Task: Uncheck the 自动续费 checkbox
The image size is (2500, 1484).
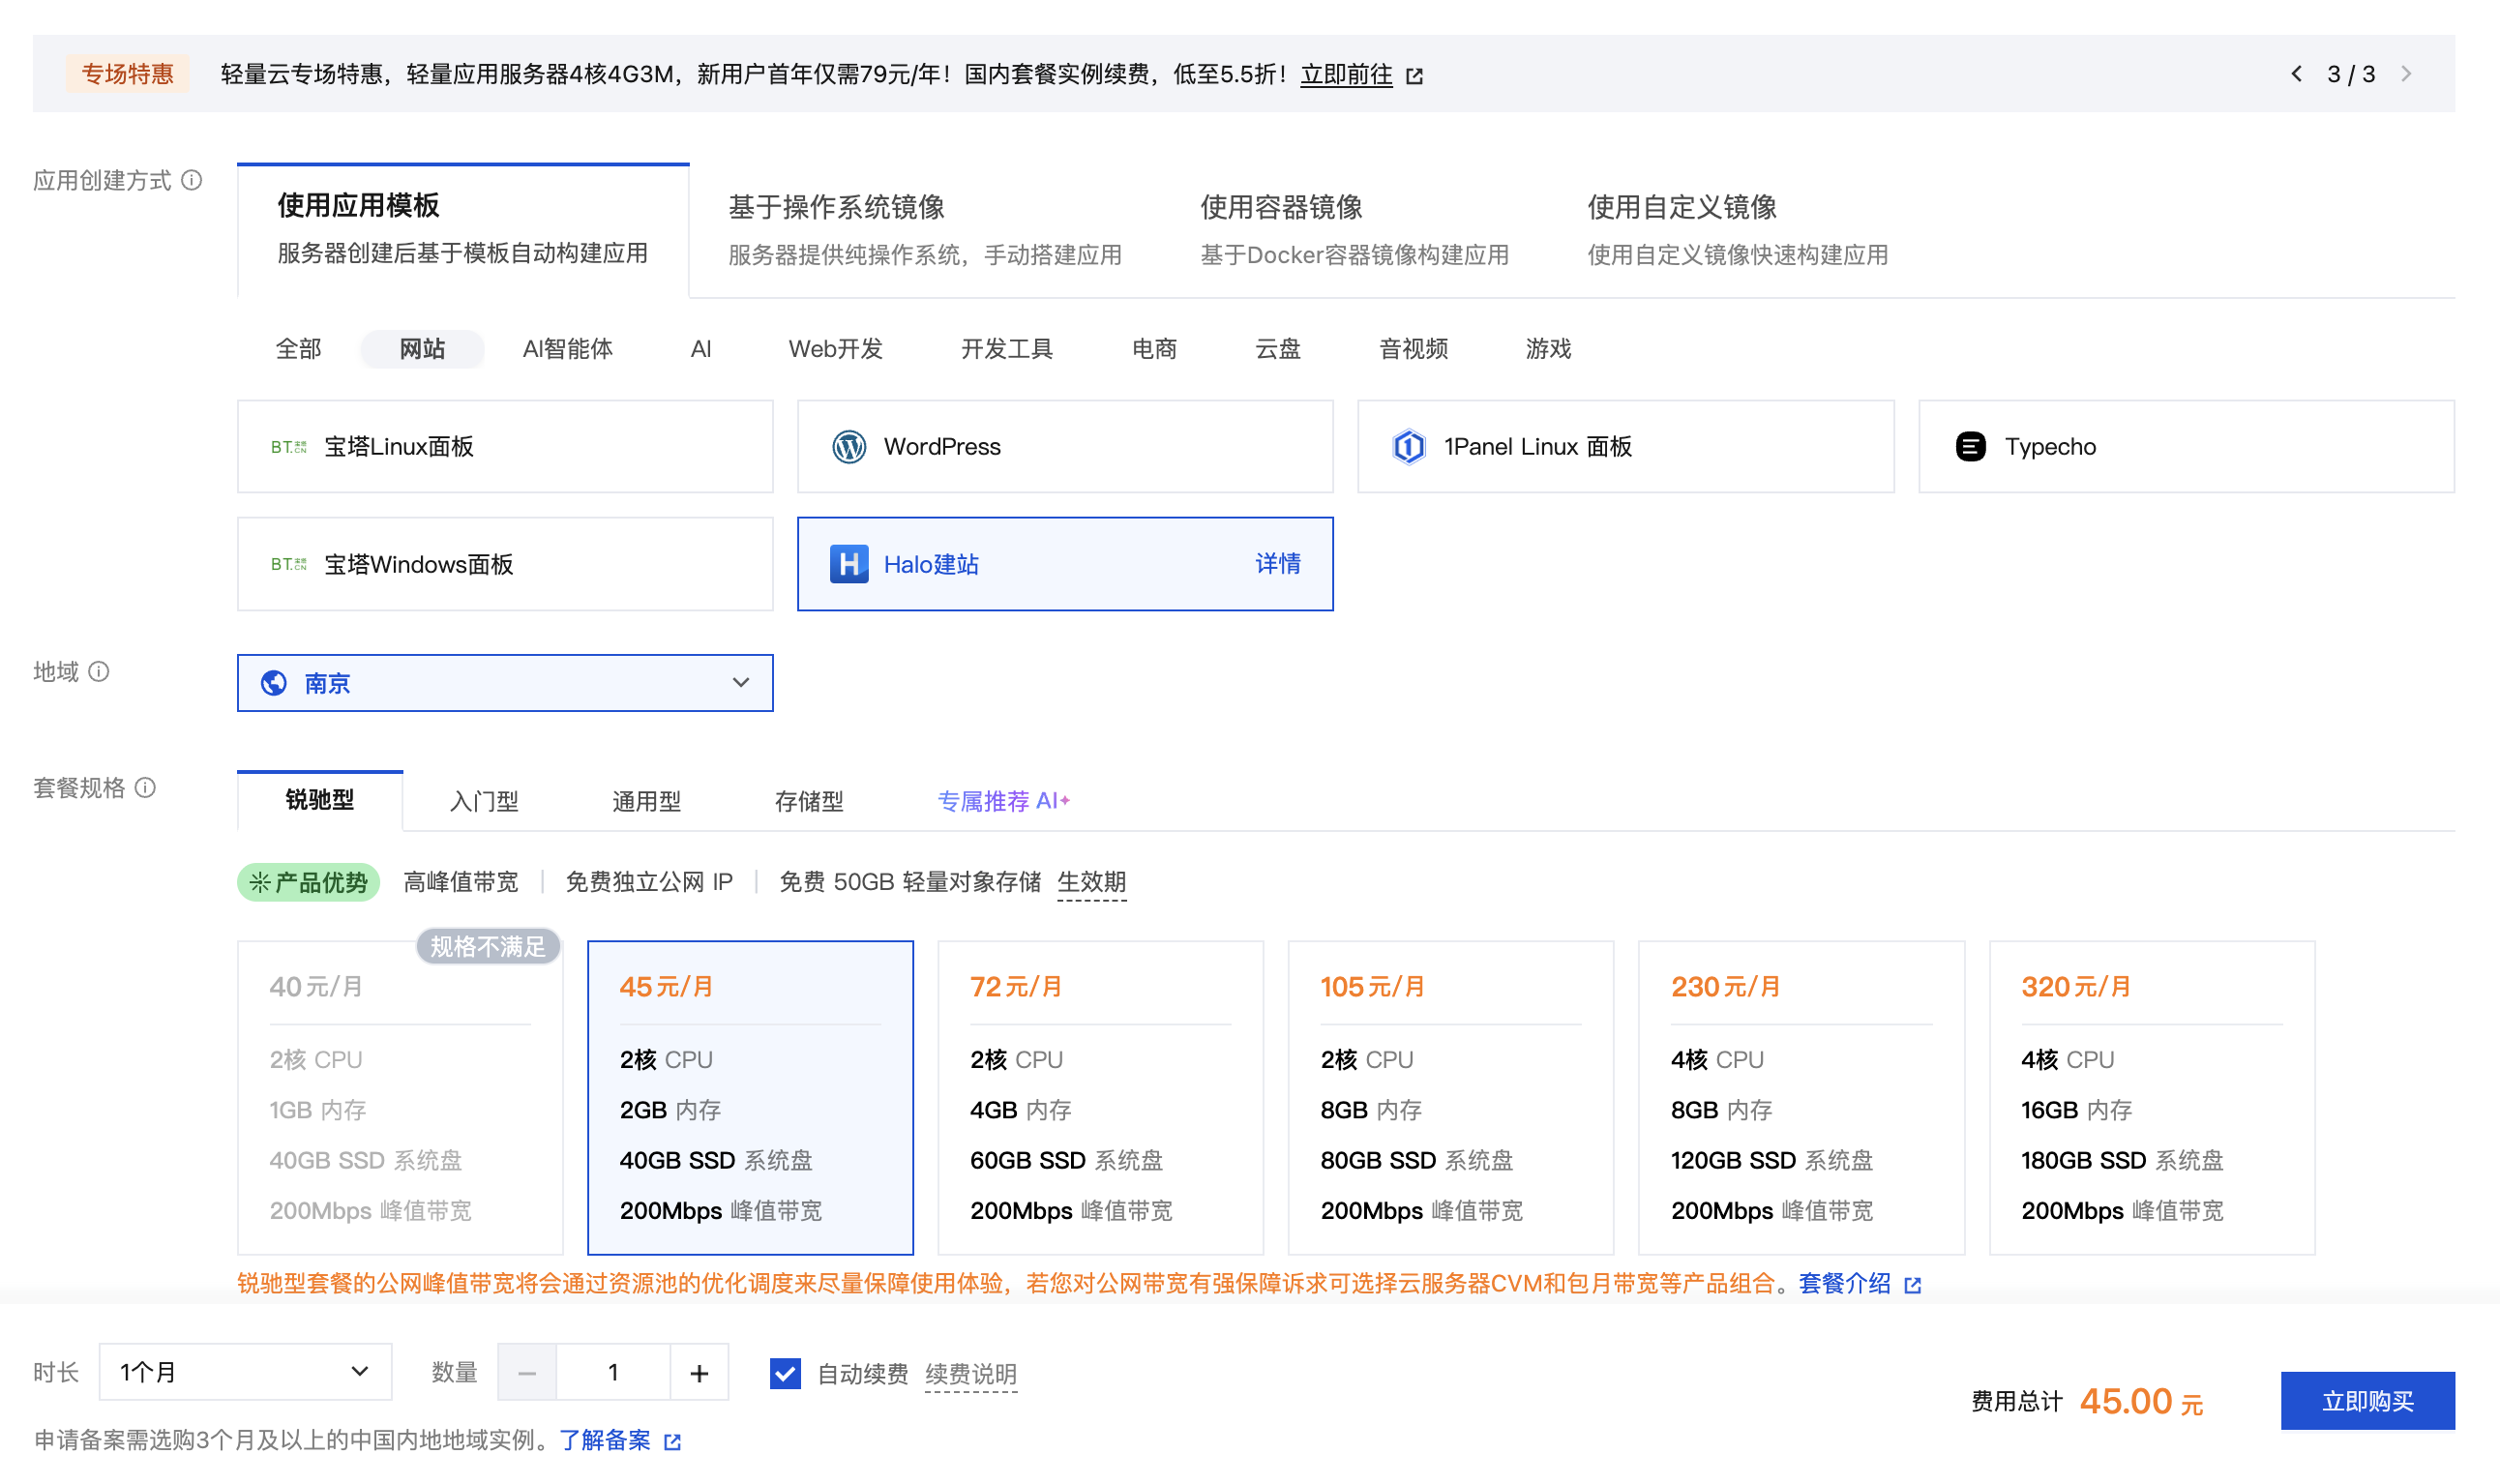Action: (785, 1373)
